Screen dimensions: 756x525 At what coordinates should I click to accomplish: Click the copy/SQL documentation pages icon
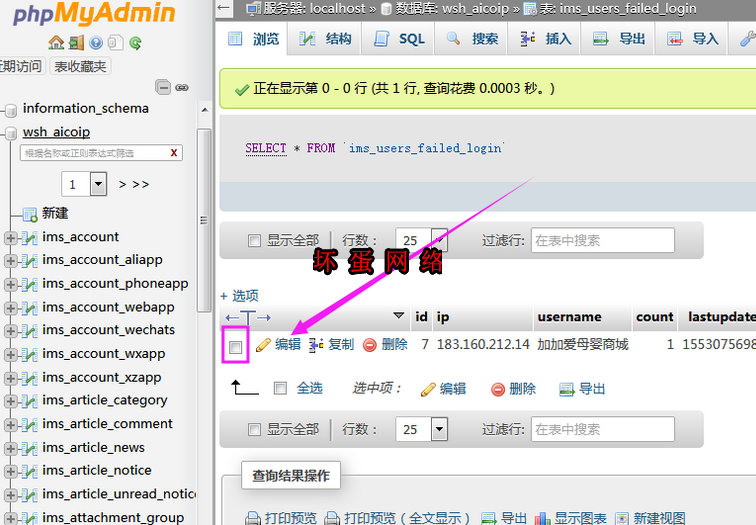115,43
